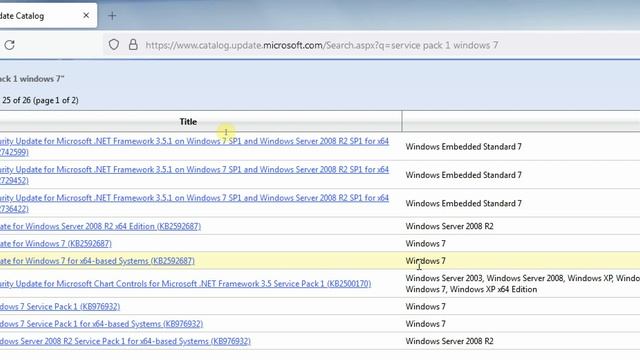640x360 pixels.
Task: Click Windows Server 2008 R2 cell in KB976932 row
Action: pyautogui.click(x=449, y=341)
